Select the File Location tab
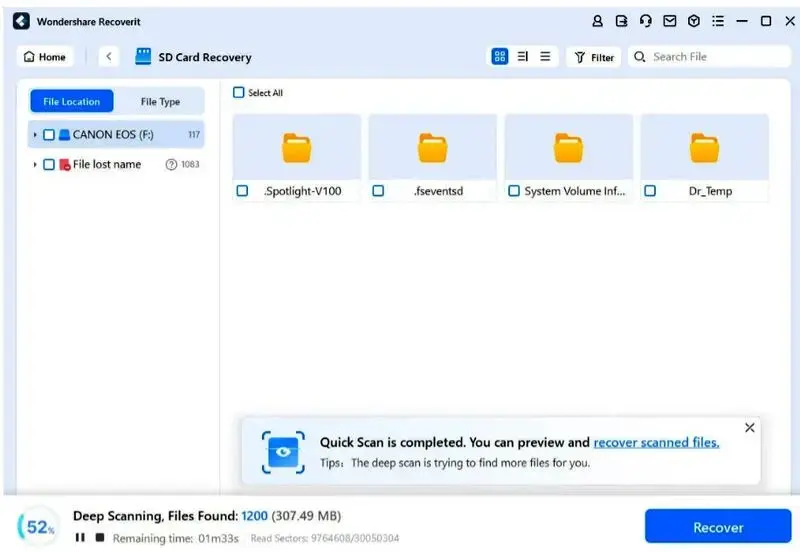Image resolution: width=800 pixels, height=552 pixels. click(72, 102)
